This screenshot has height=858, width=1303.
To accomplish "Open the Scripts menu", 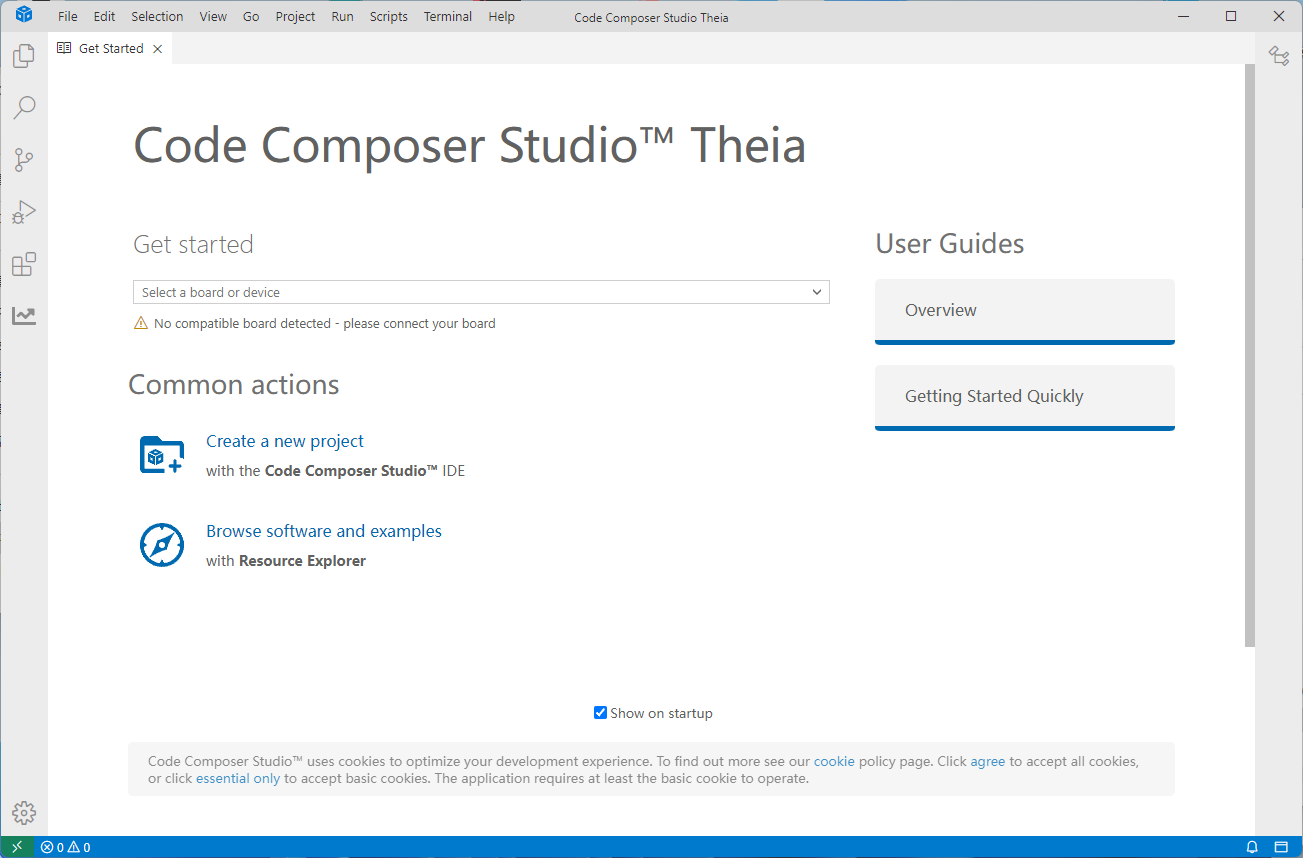I will (x=388, y=16).
